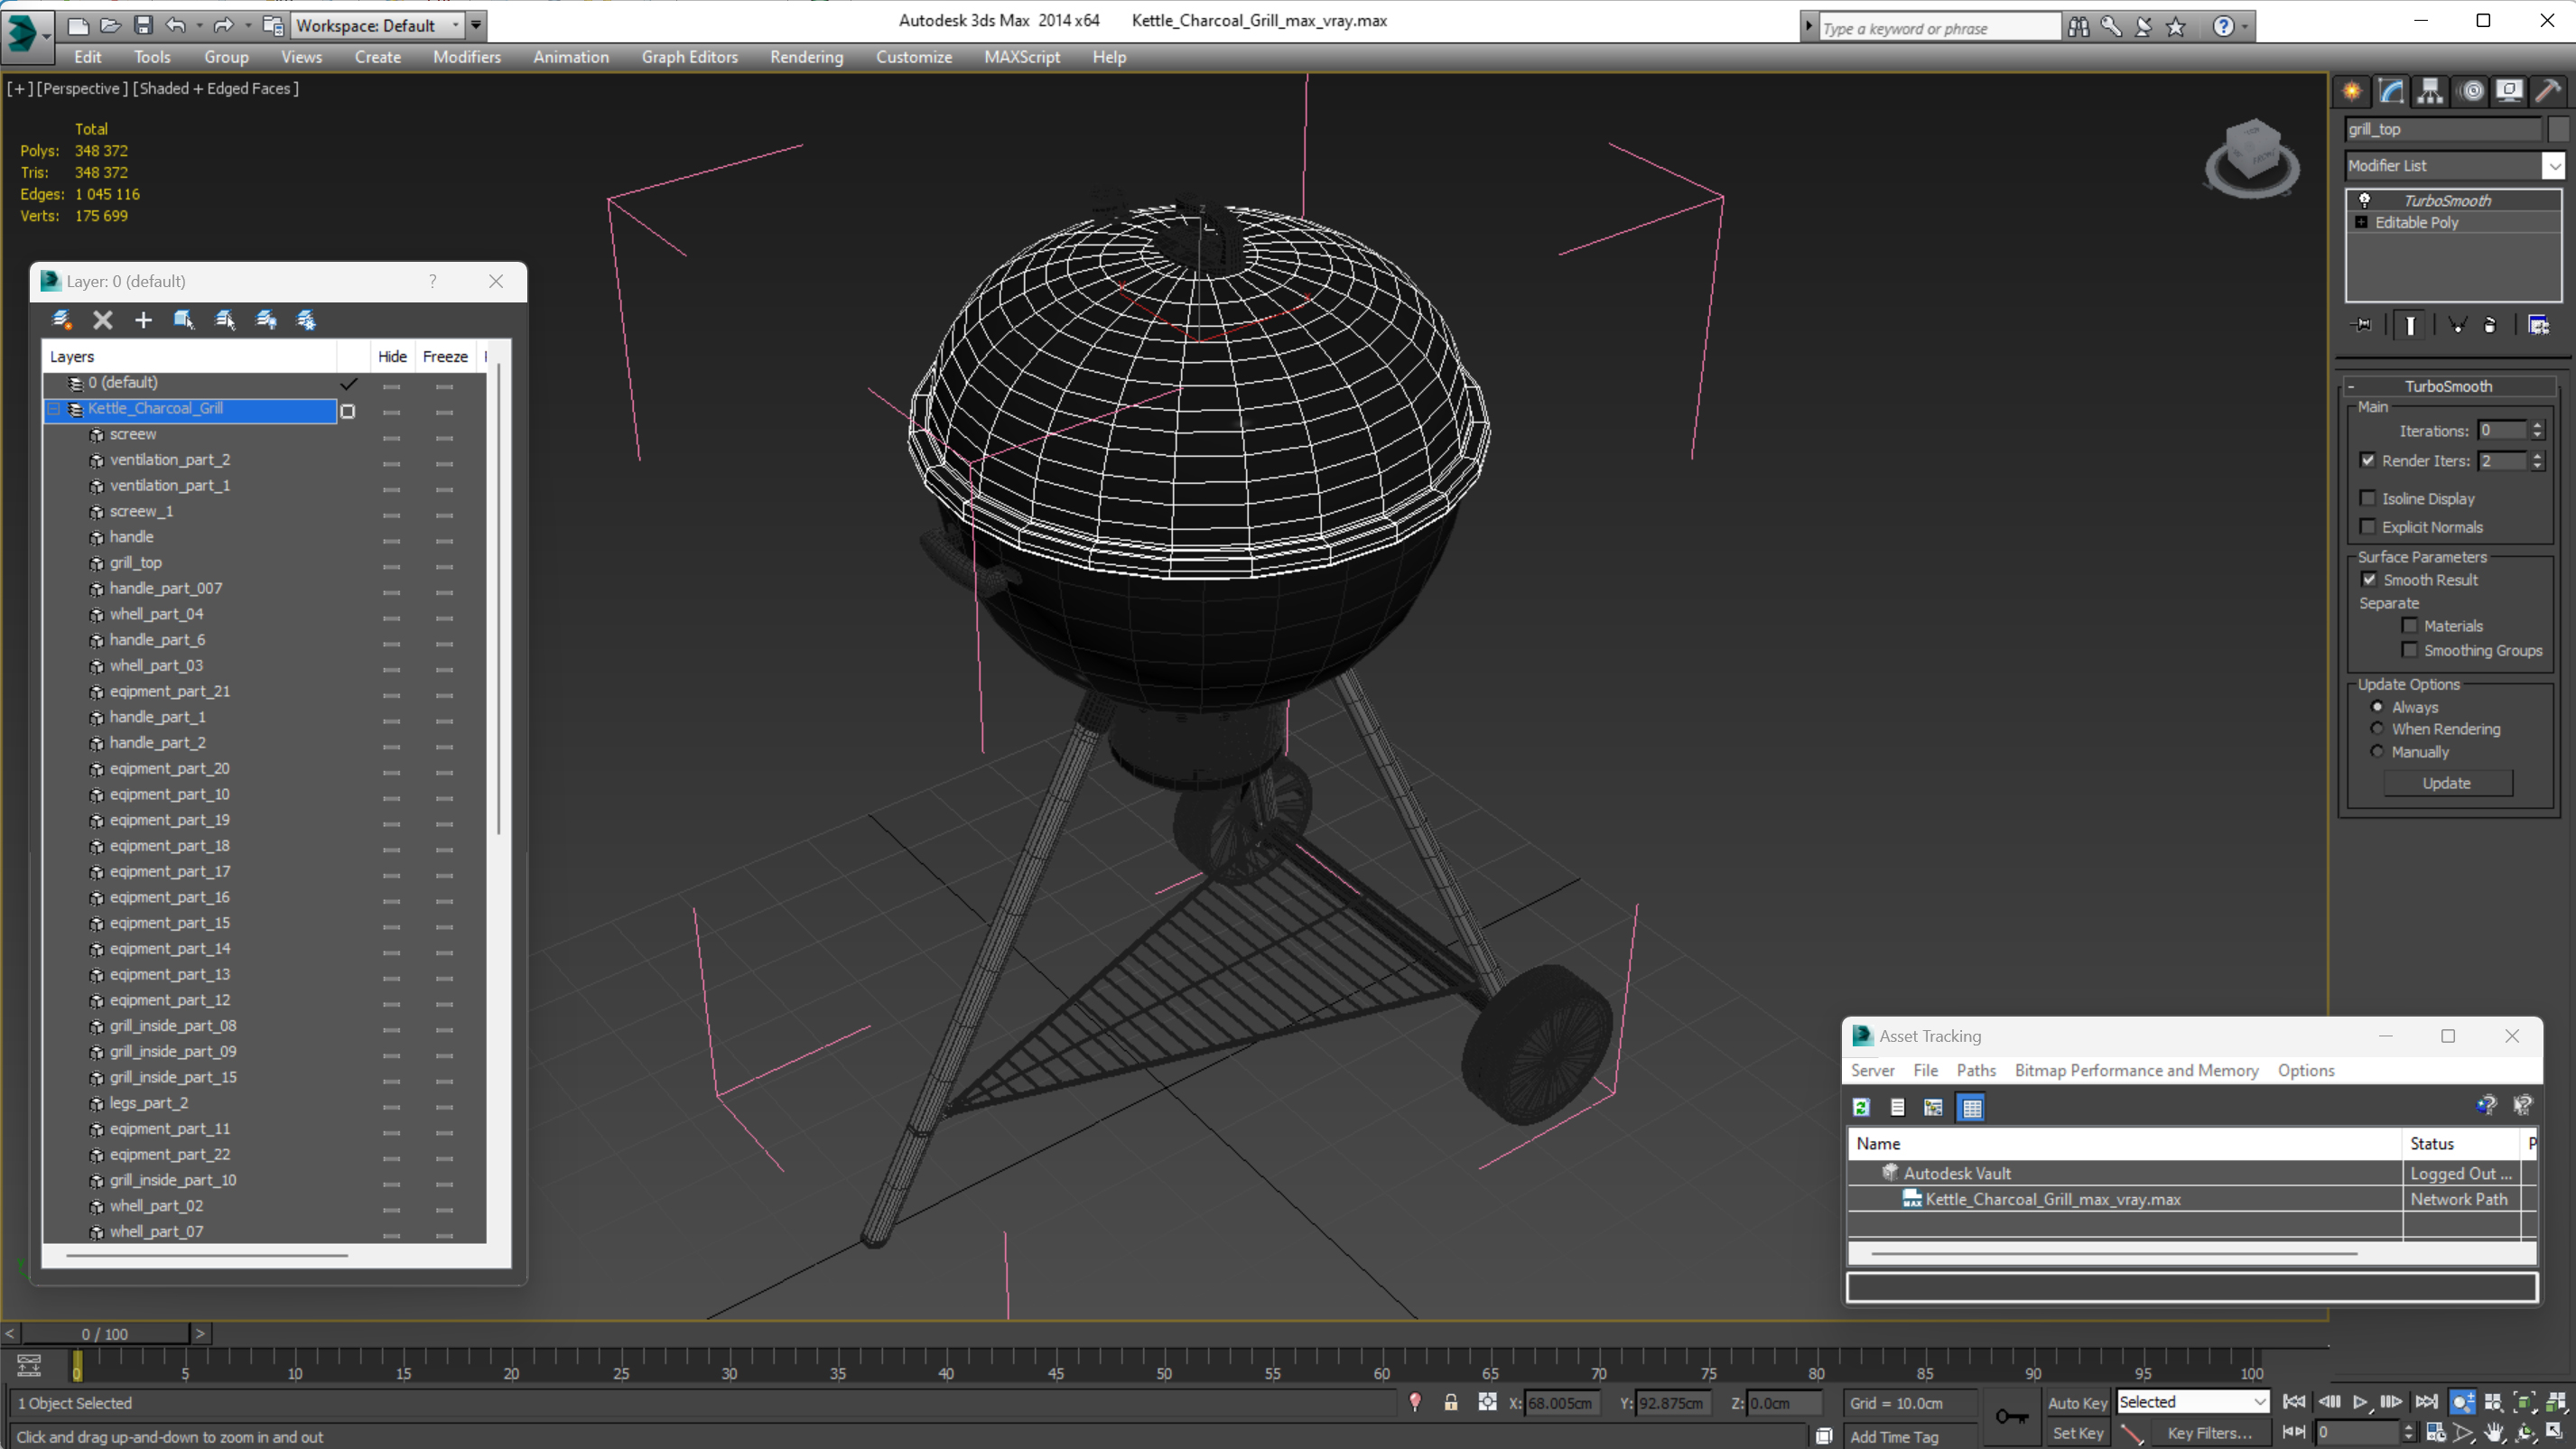Open the MAXScript menu
The height and width of the screenshot is (1449, 2576).
click(x=1021, y=57)
